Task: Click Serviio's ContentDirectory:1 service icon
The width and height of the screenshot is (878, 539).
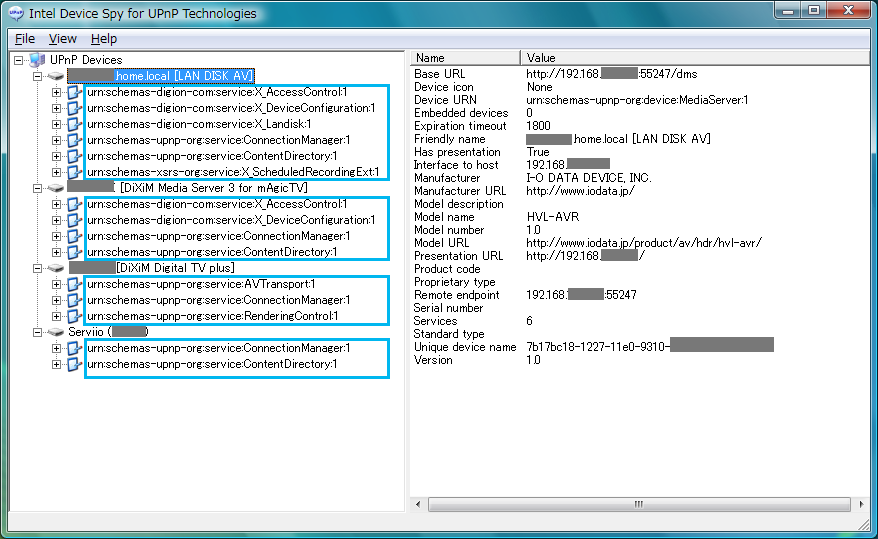Action: 74,364
